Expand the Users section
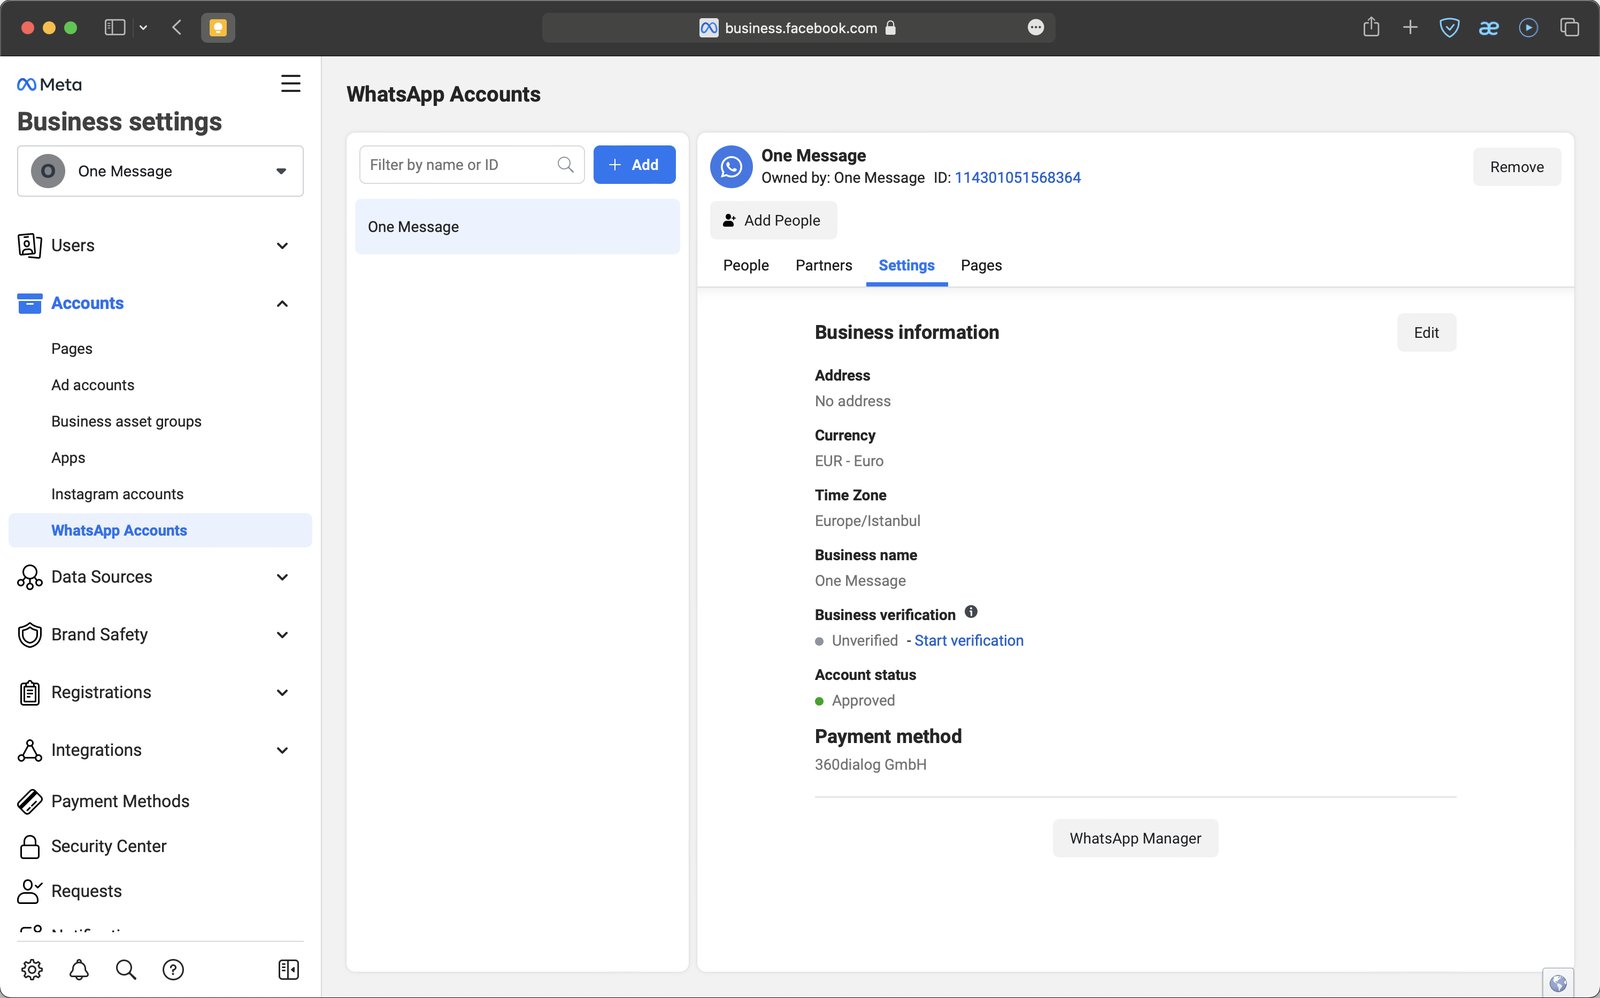1600x998 pixels. click(x=160, y=246)
